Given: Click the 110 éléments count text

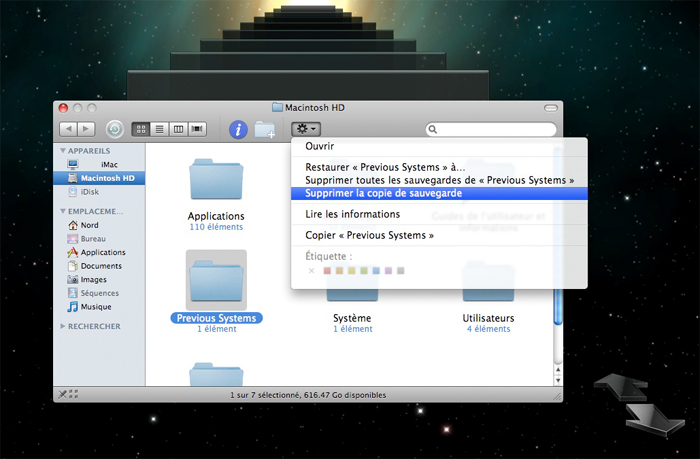Looking at the screenshot, I should coord(216,227).
